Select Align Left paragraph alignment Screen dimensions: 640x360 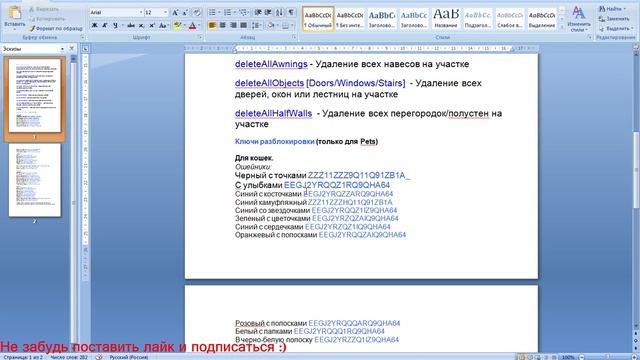click(212, 25)
